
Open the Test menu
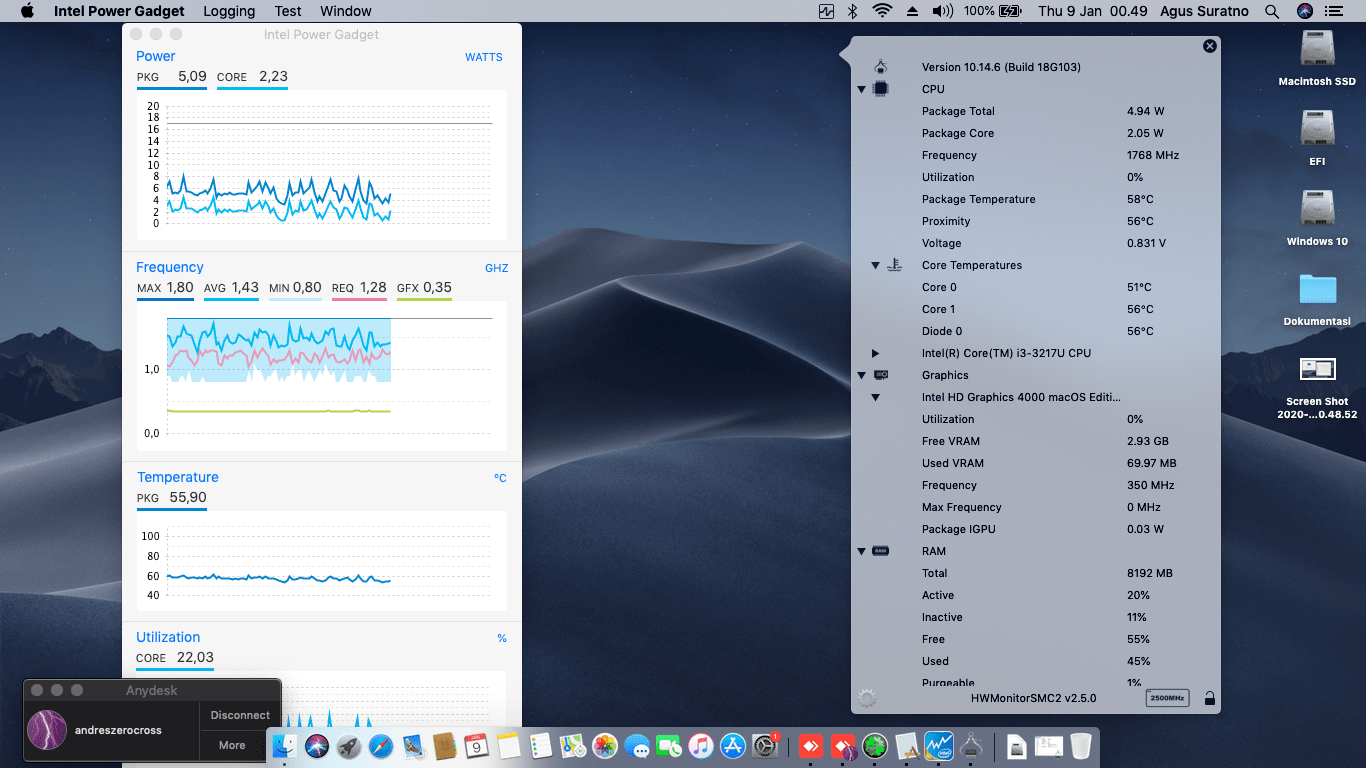pyautogui.click(x=288, y=11)
